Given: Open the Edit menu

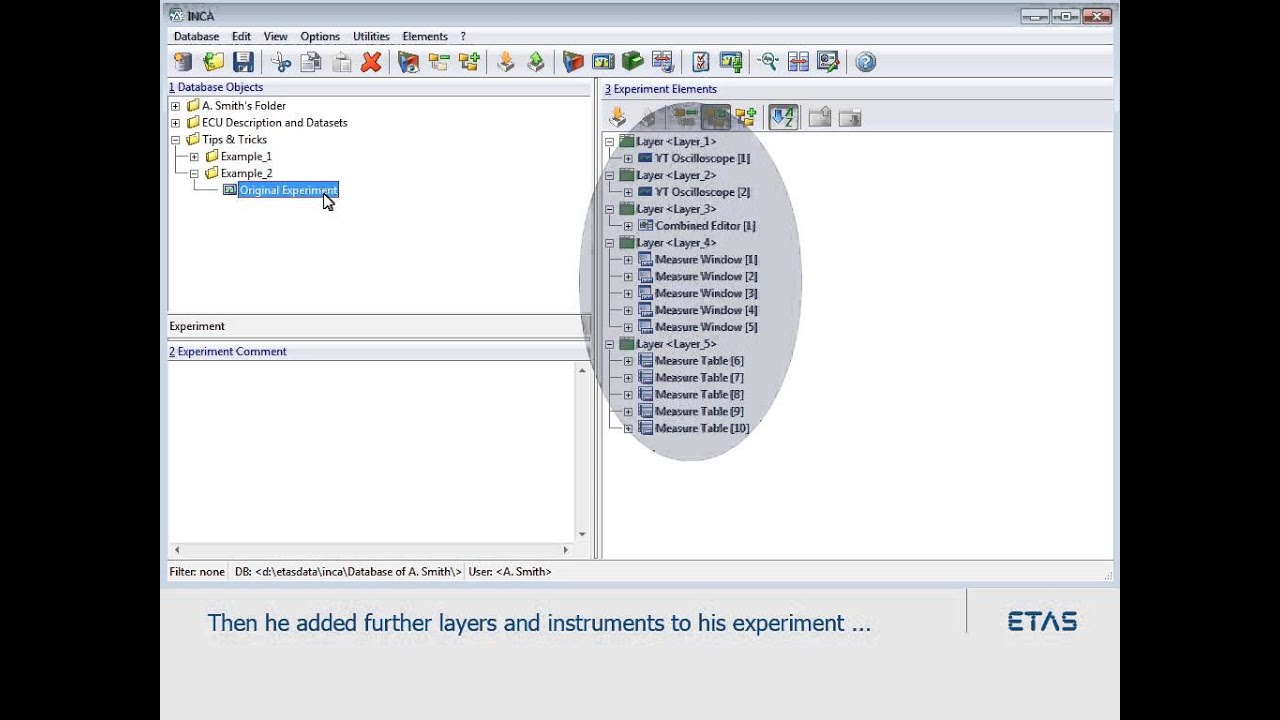Looking at the screenshot, I should click(x=241, y=37).
